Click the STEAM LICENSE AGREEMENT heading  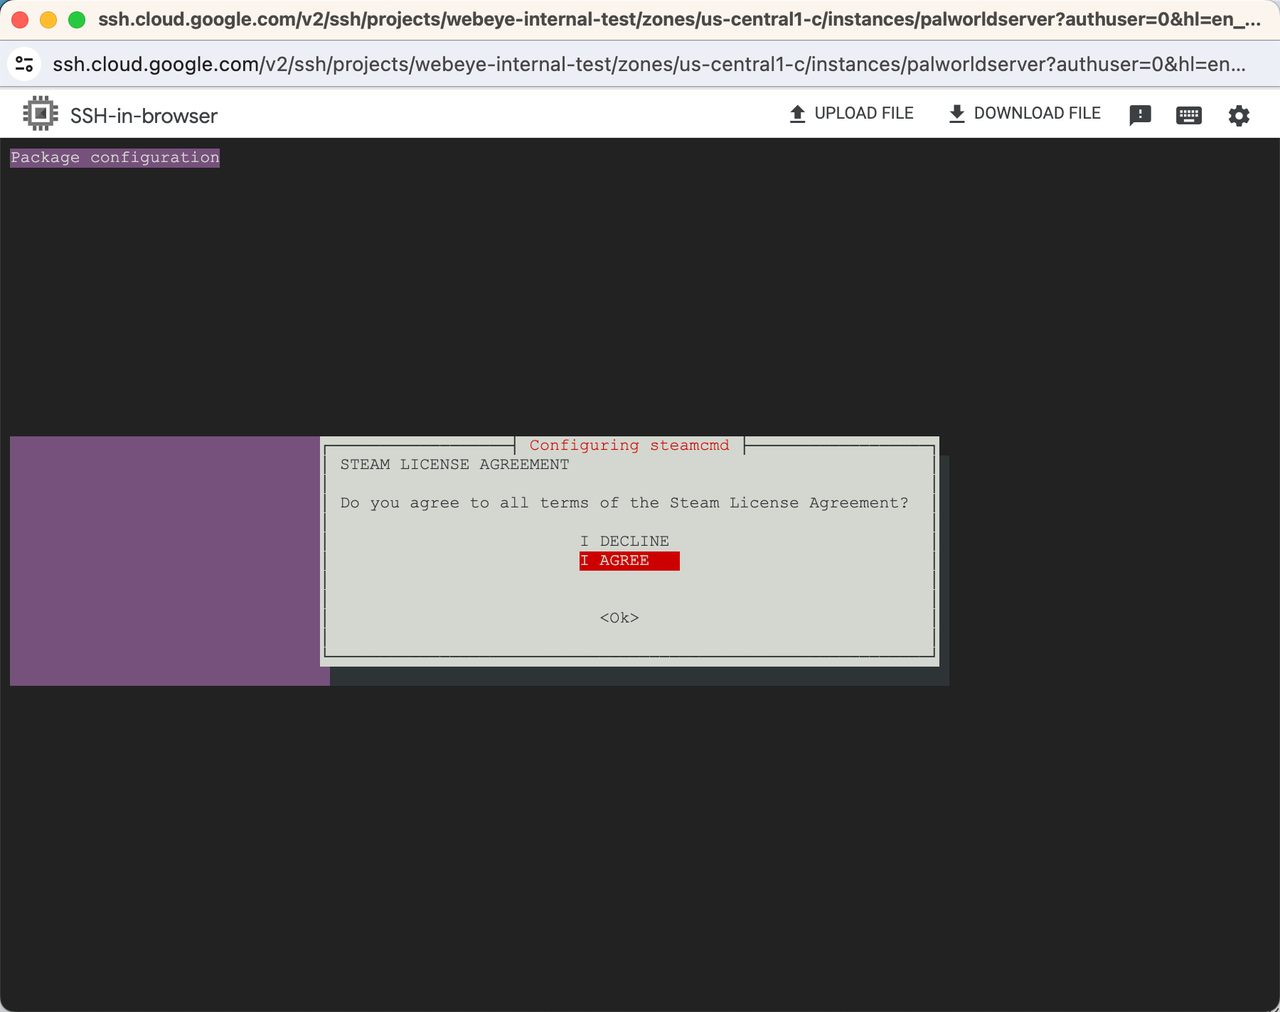point(454,465)
